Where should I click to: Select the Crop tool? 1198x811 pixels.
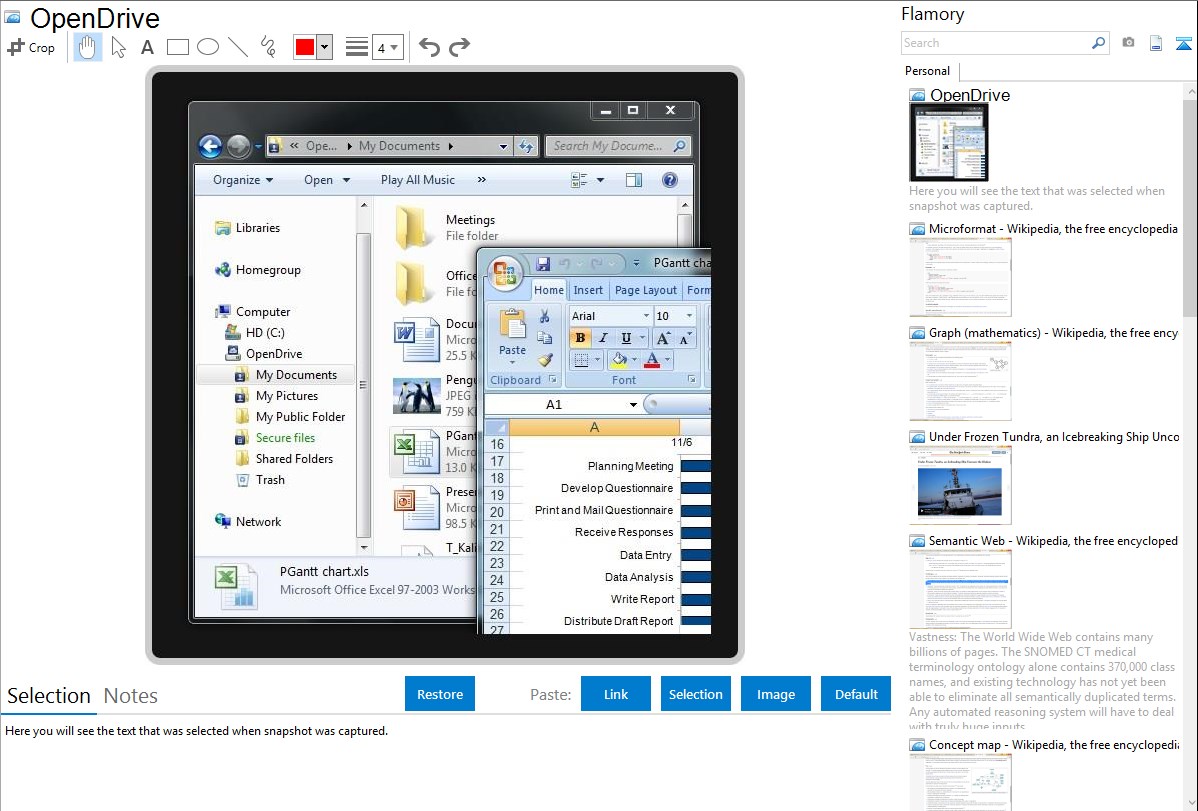pos(31,47)
